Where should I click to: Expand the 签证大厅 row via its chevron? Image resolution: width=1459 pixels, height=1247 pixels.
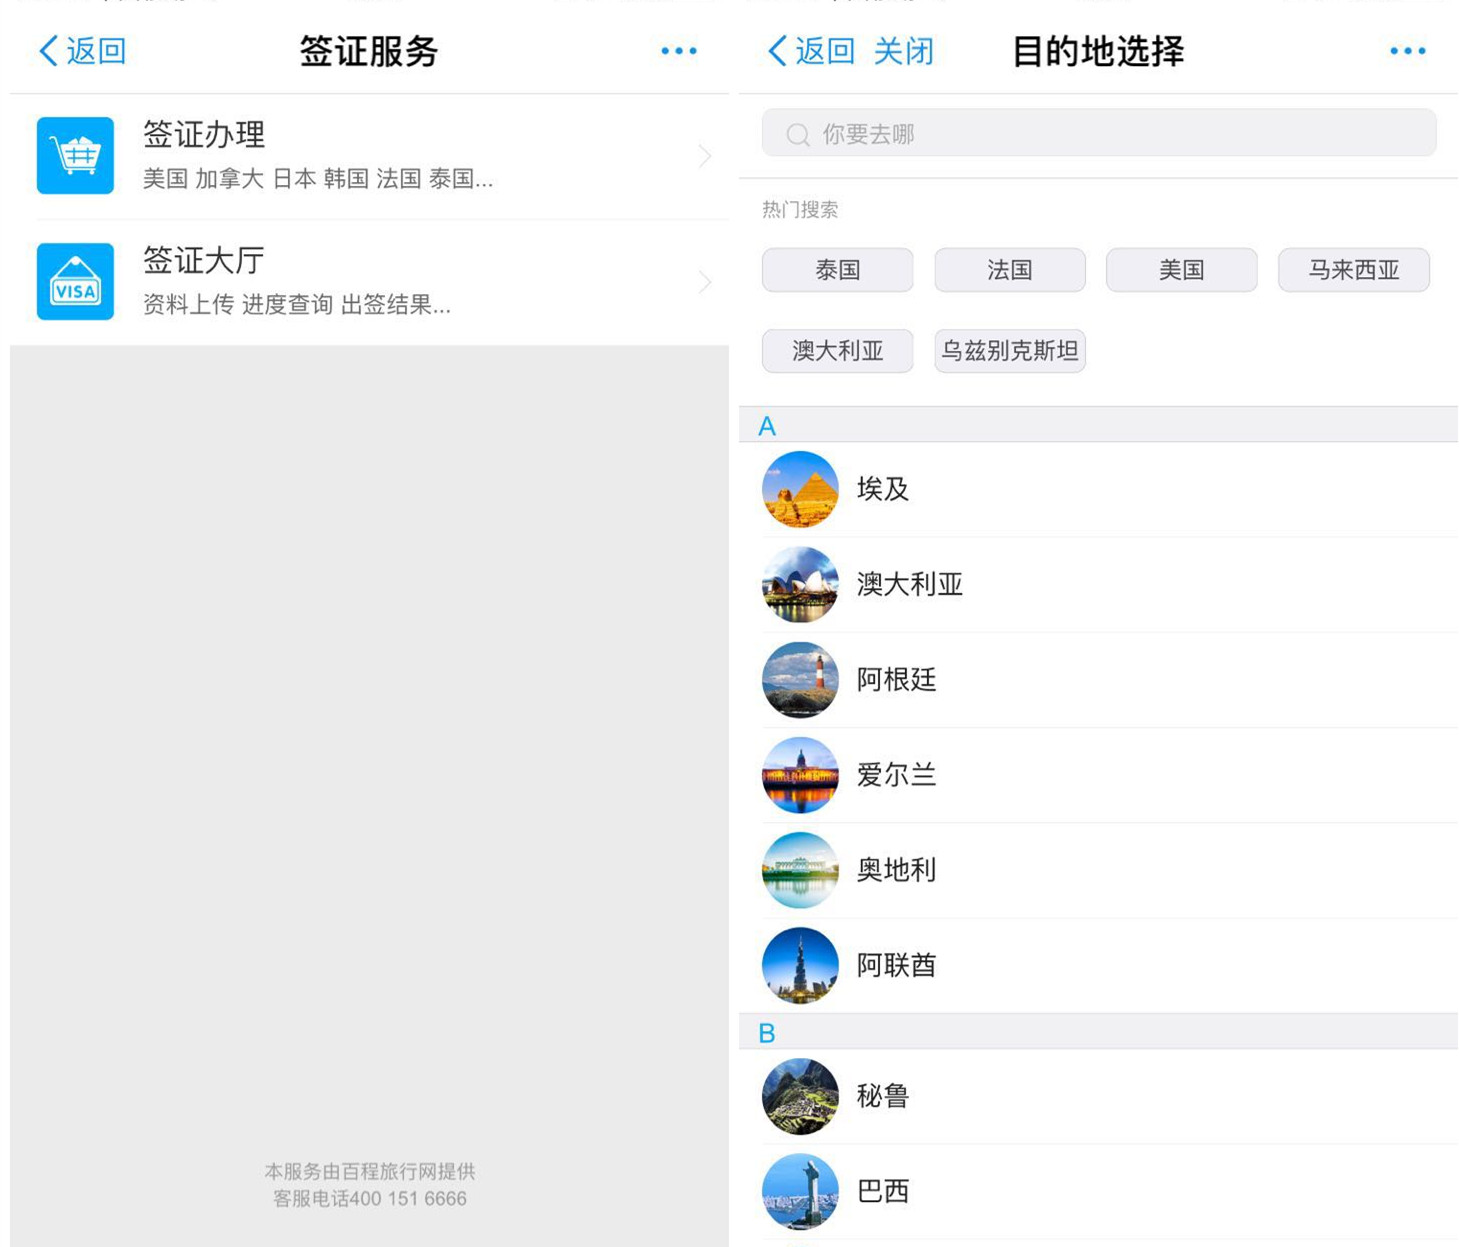tap(705, 281)
